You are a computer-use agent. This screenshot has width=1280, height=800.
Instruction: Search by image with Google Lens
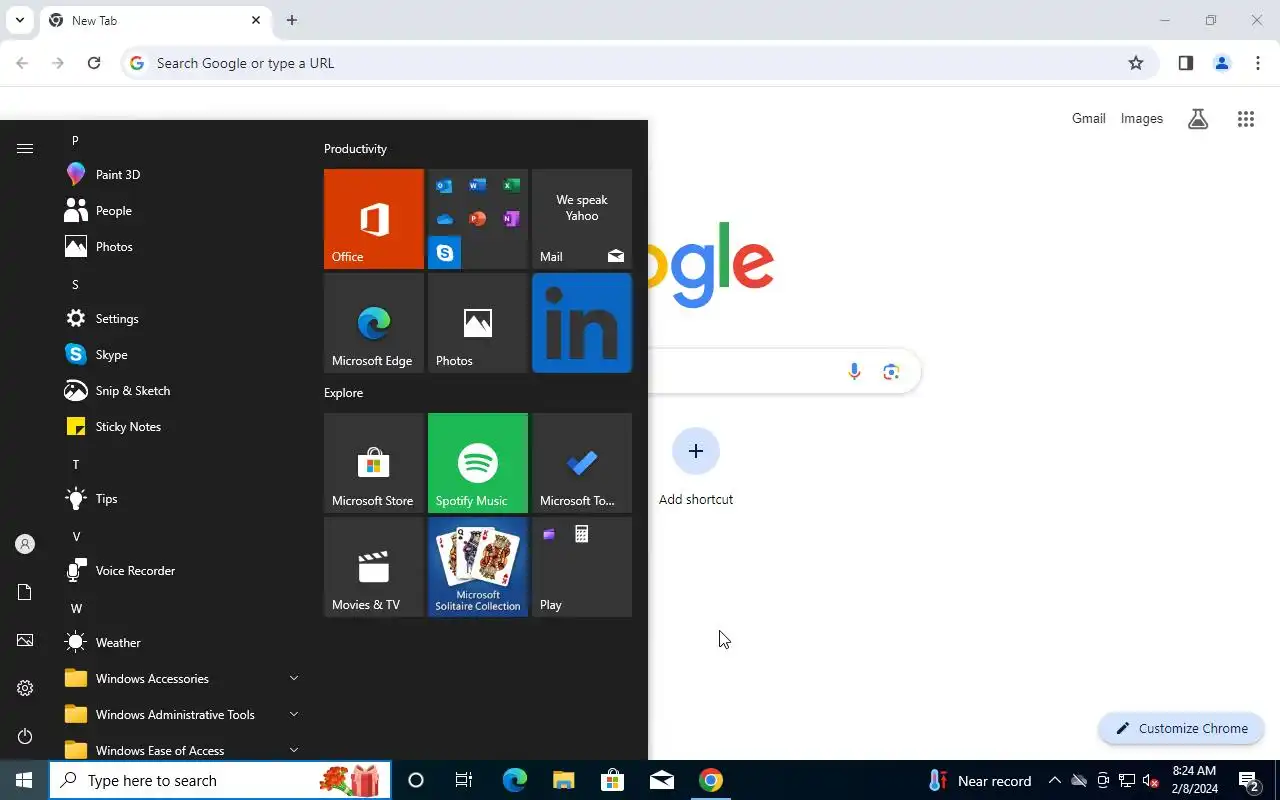(x=891, y=372)
